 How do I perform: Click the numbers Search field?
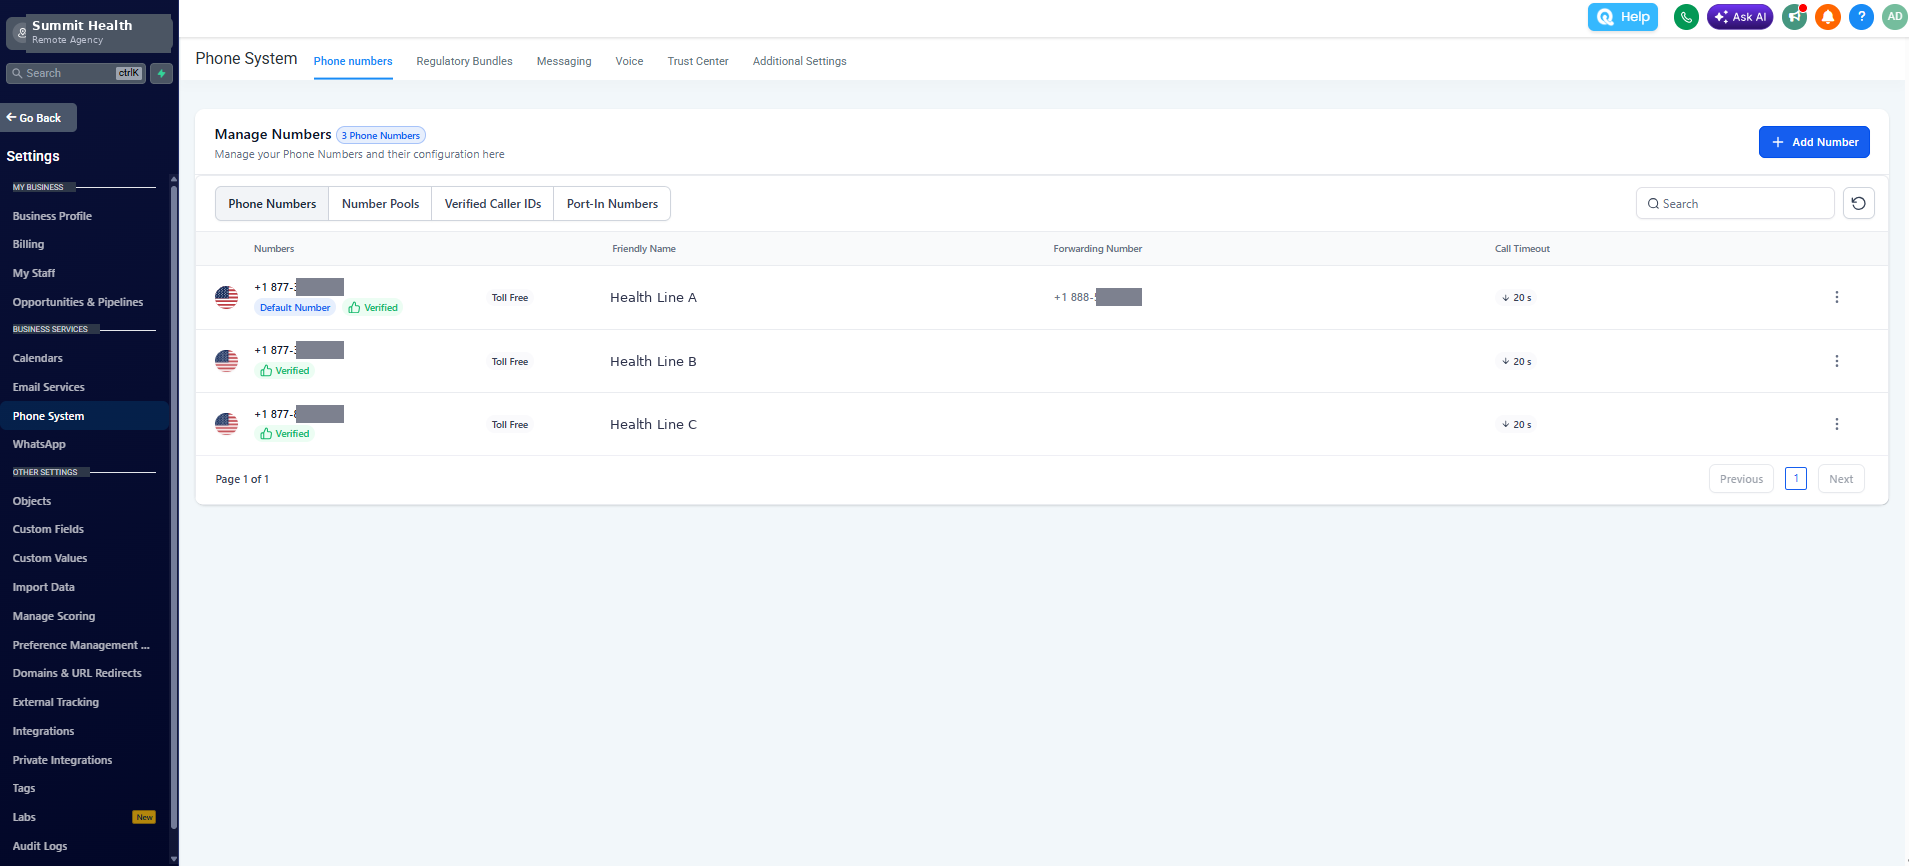click(1735, 203)
